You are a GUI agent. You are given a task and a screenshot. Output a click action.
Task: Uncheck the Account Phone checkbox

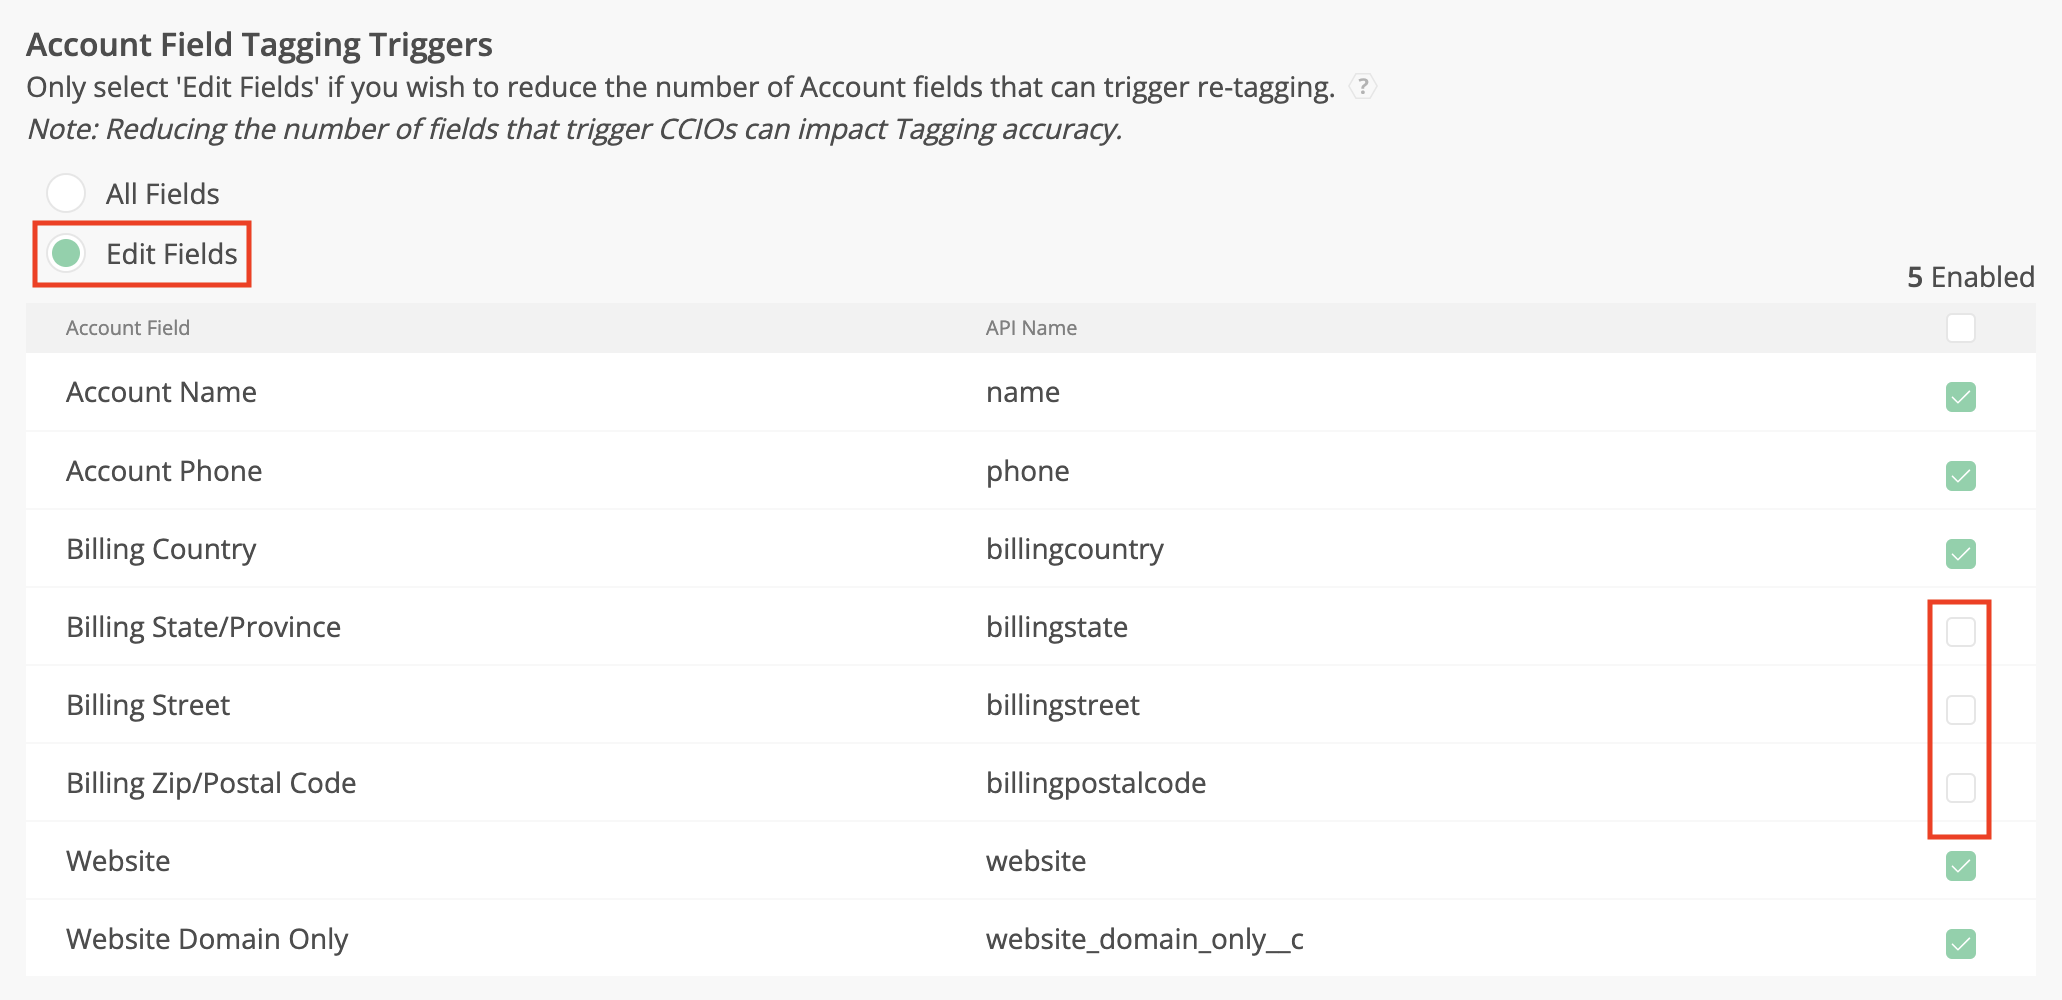pos(1960,475)
